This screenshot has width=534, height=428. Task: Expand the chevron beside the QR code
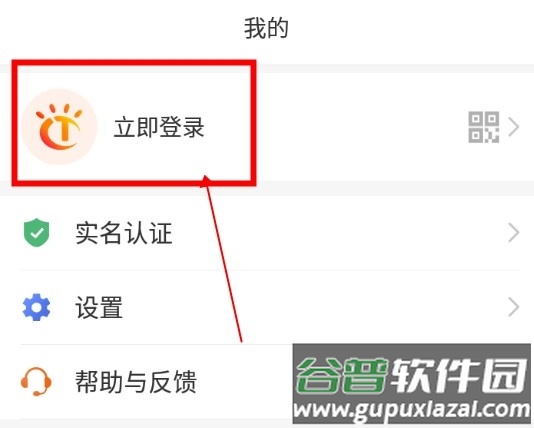(514, 127)
